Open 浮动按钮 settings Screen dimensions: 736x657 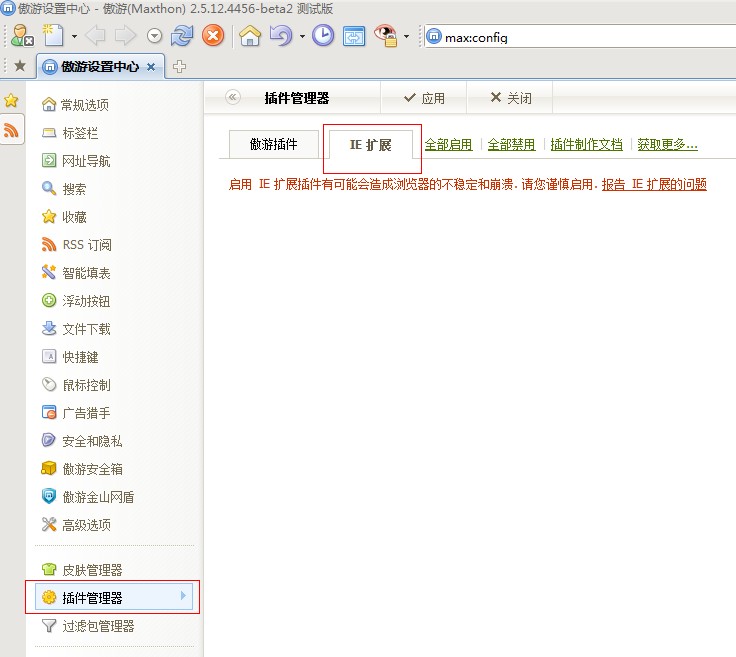[76, 301]
